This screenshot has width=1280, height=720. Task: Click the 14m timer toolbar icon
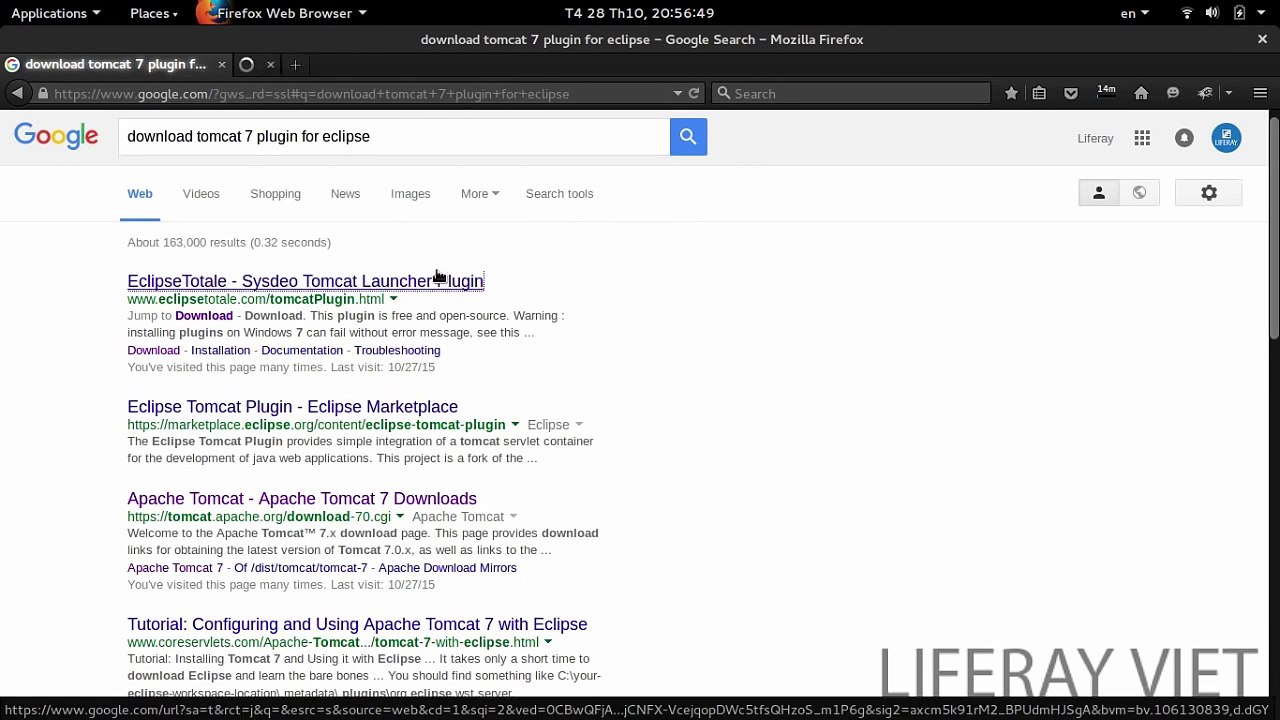pos(1106,92)
